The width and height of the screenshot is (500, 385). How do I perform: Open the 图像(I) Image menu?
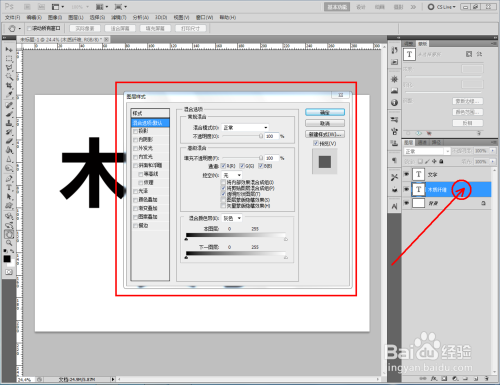tap(55, 17)
